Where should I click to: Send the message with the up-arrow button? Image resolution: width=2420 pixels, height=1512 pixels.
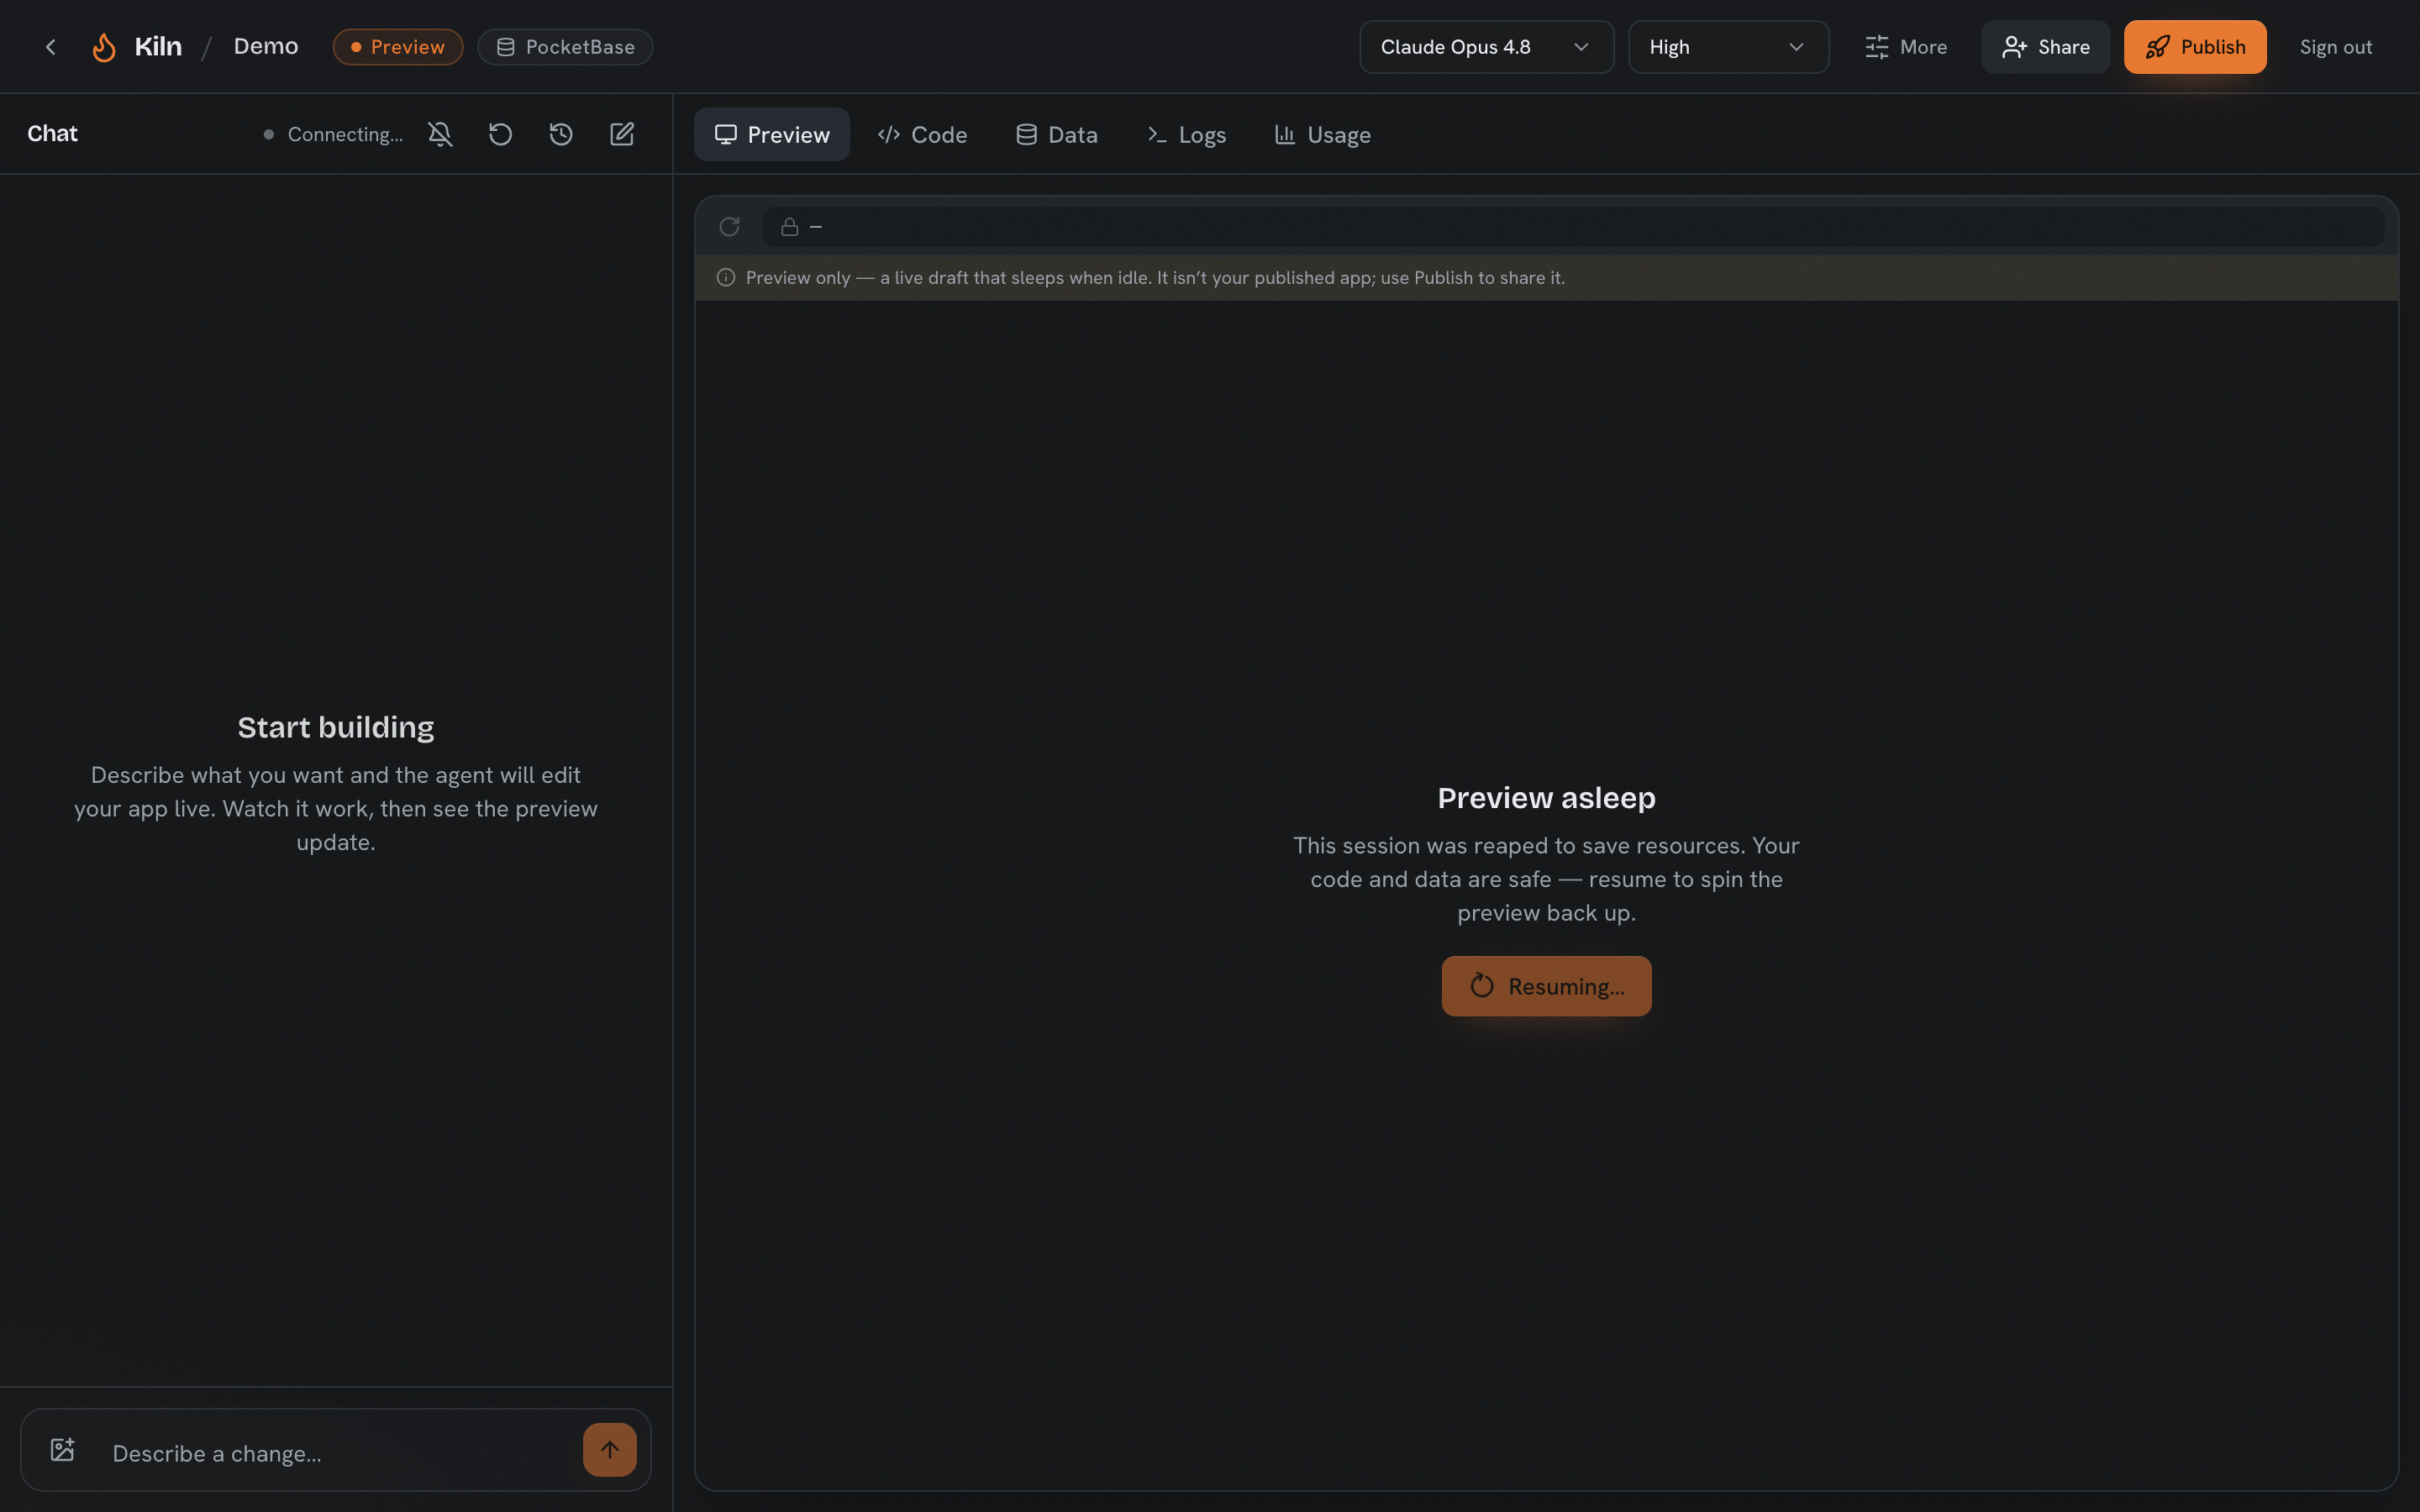point(610,1450)
